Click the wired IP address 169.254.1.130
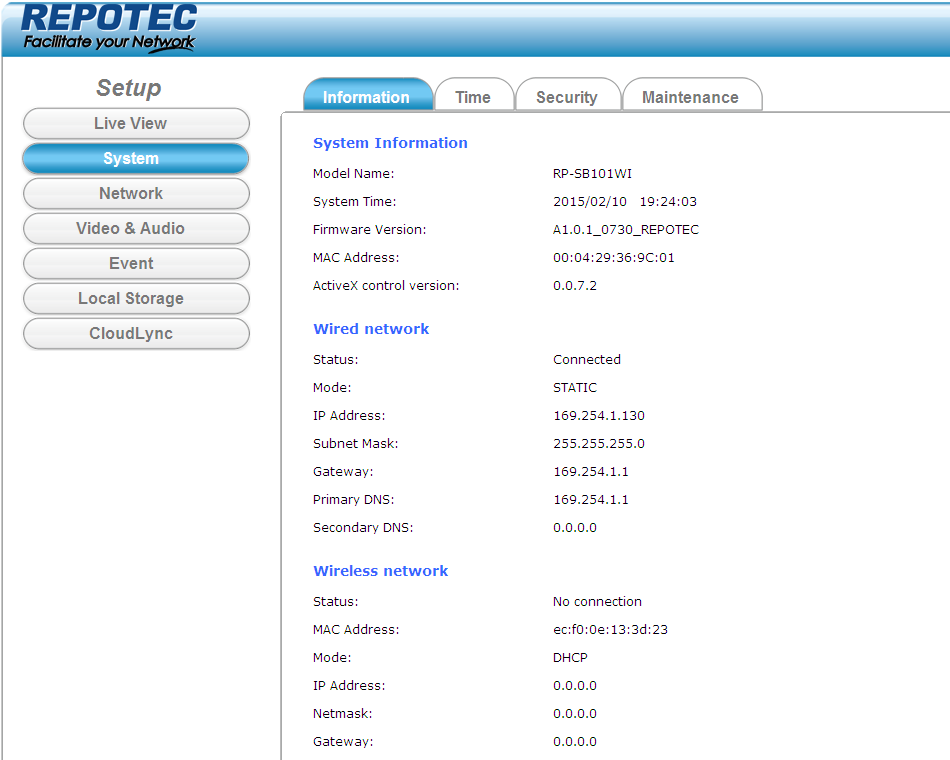Viewport: 950px width, 760px height. (599, 416)
